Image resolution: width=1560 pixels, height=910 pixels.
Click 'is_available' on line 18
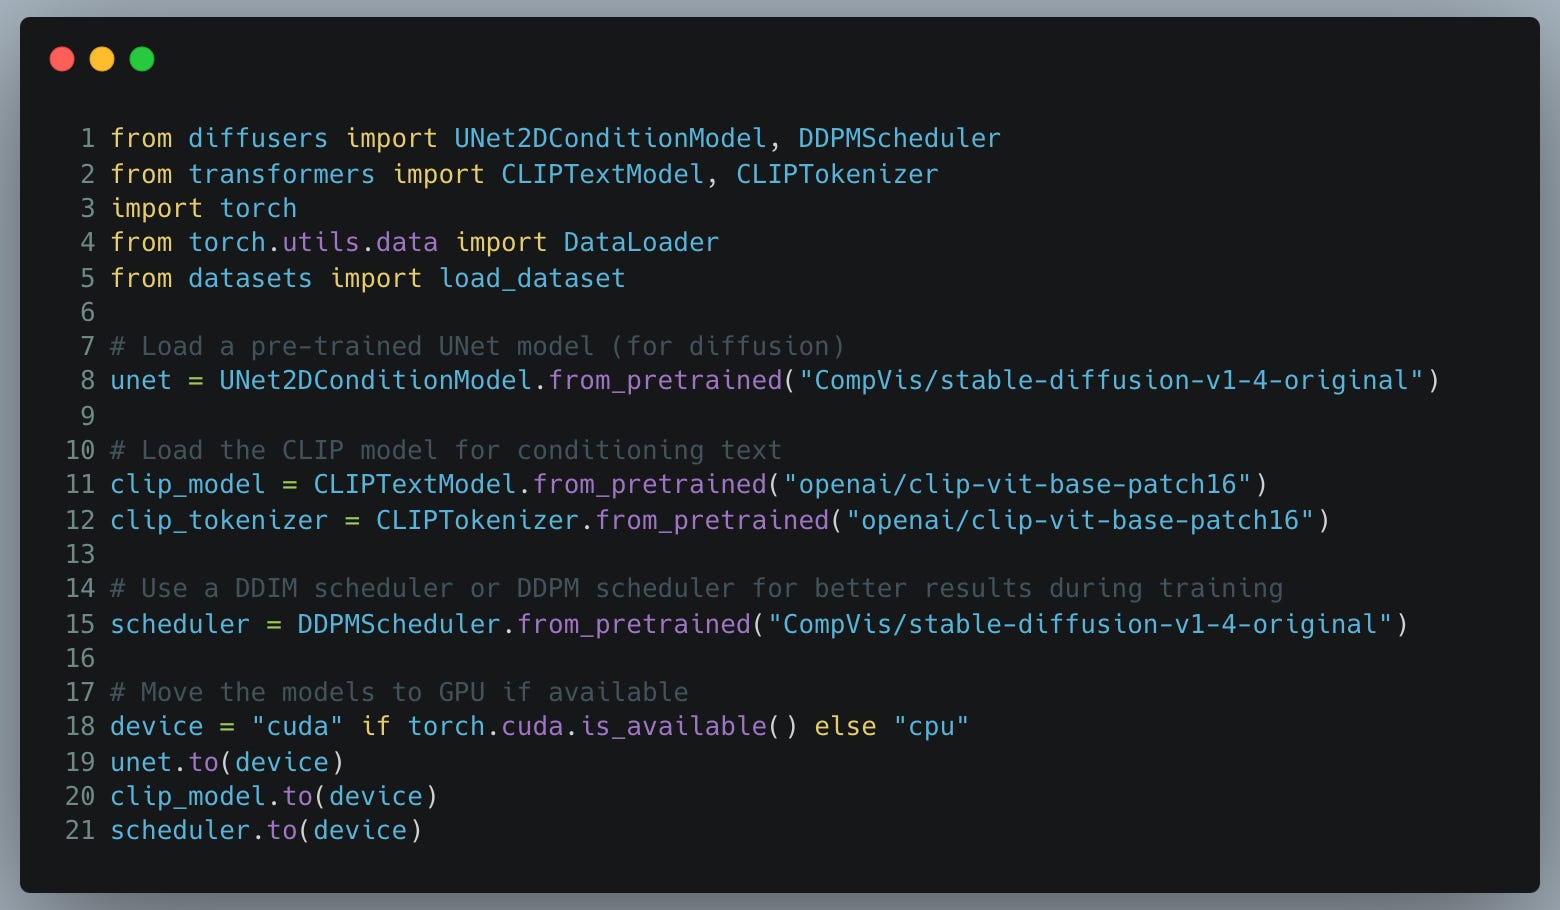pyautogui.click(x=673, y=726)
